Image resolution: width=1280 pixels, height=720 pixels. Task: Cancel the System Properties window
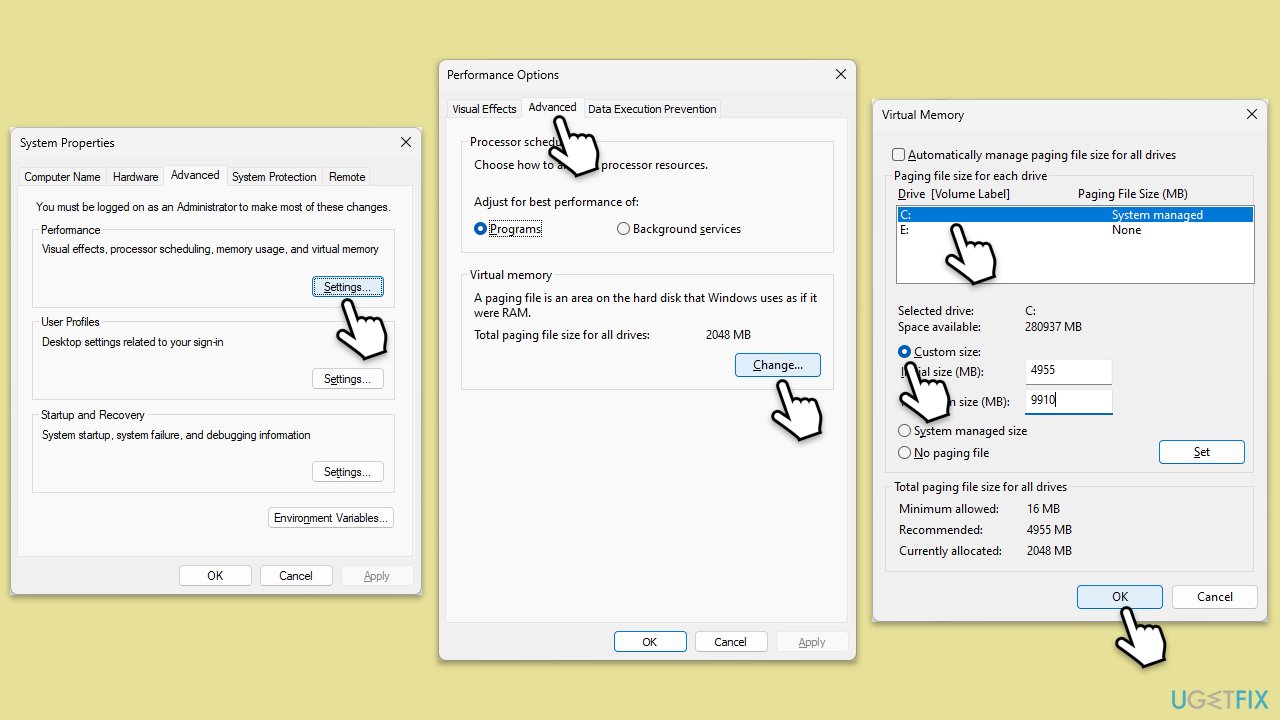click(296, 576)
